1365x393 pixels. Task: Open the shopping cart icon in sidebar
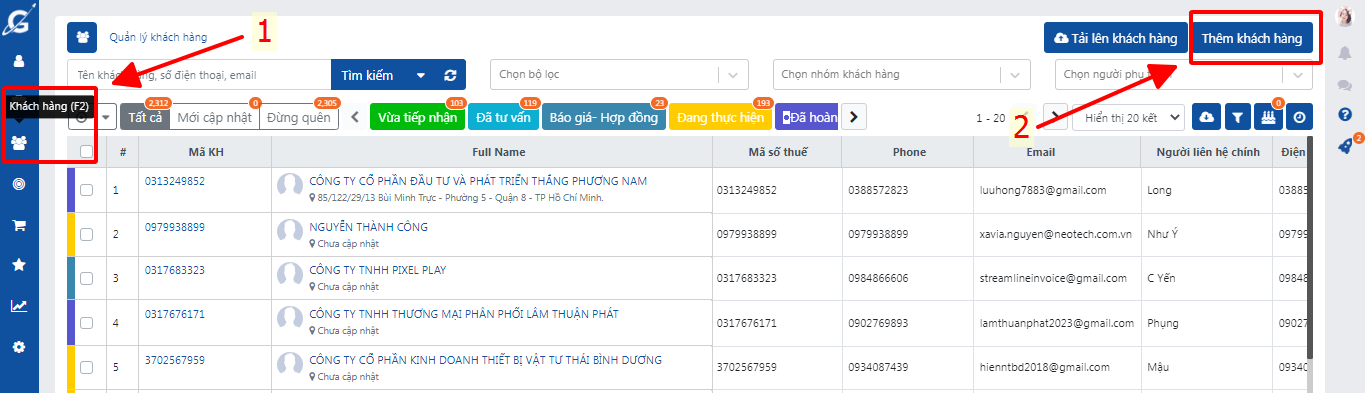pos(19,225)
